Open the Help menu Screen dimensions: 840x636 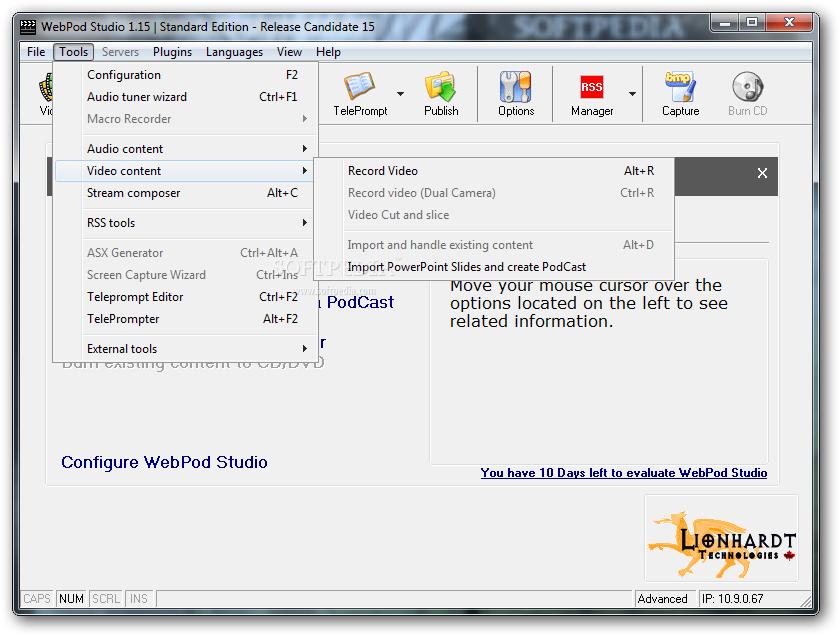click(x=328, y=52)
